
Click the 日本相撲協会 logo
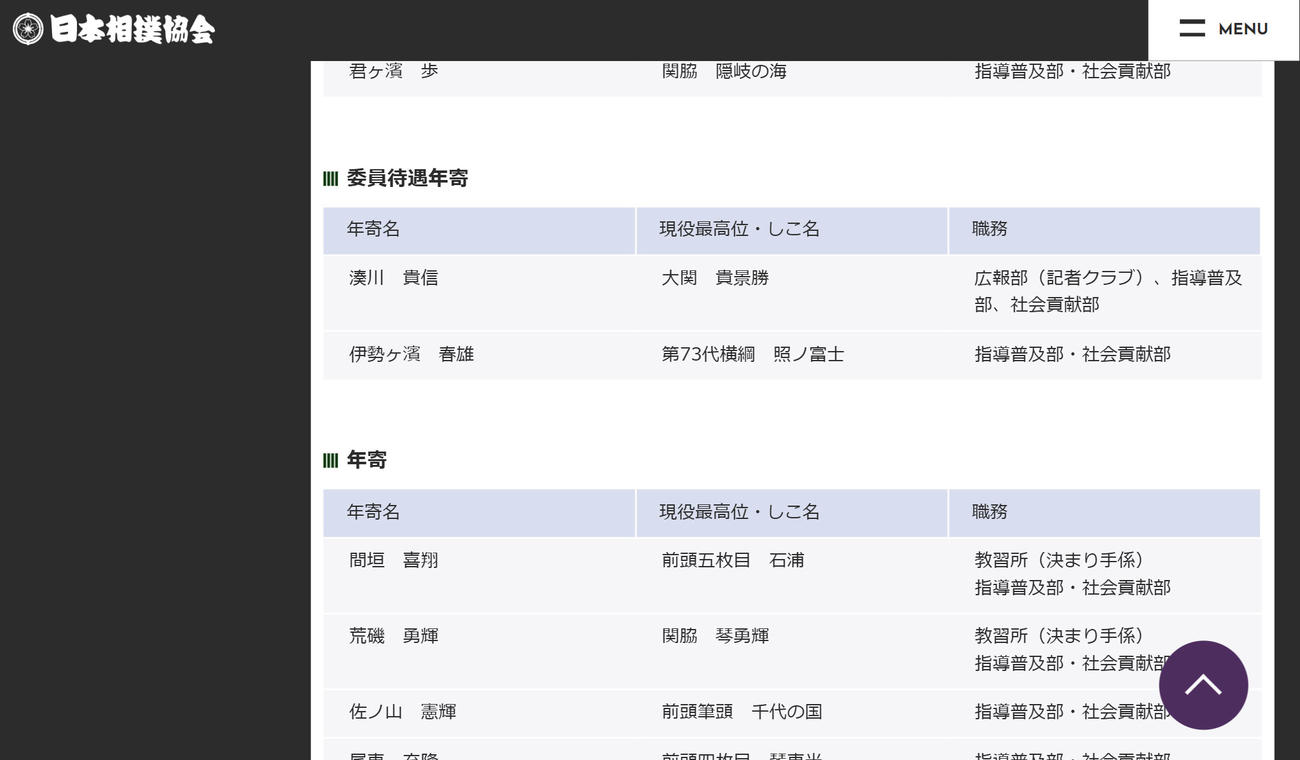[114, 29]
